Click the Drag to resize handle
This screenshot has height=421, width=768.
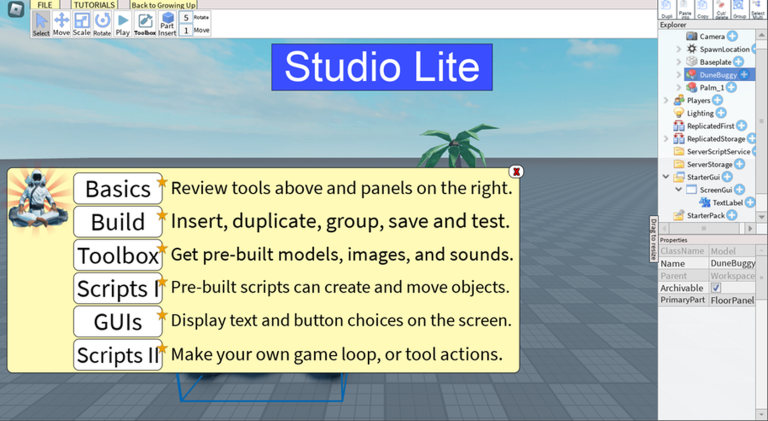(653, 238)
